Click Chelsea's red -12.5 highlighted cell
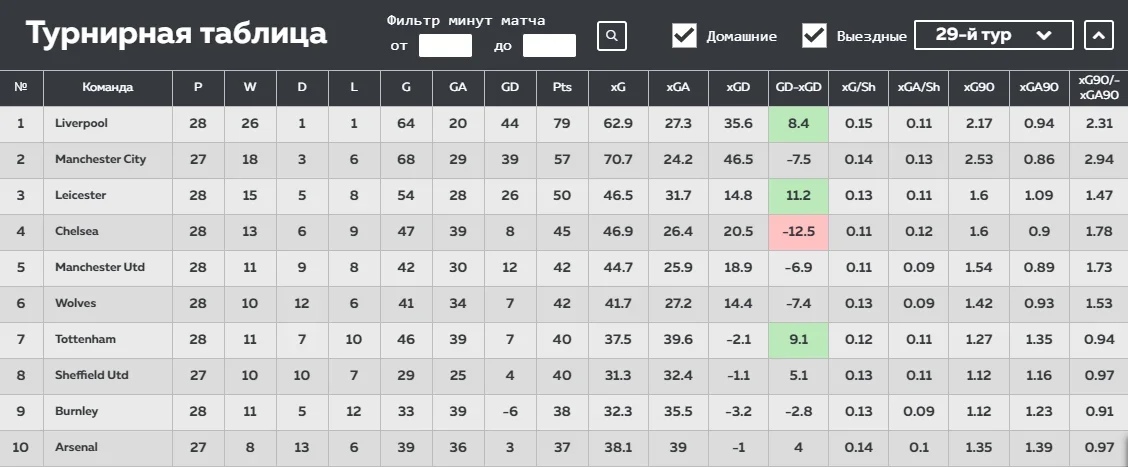1128x467 pixels. (x=798, y=231)
